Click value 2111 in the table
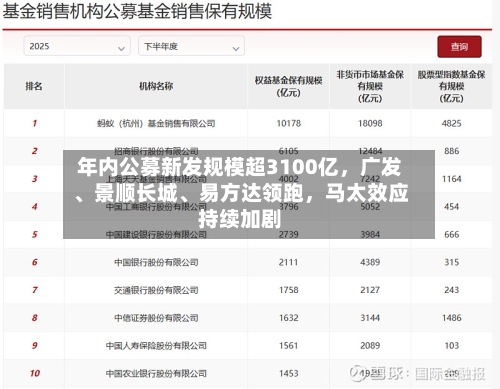Viewport: 500px width, 389px height. pyautogui.click(x=289, y=262)
